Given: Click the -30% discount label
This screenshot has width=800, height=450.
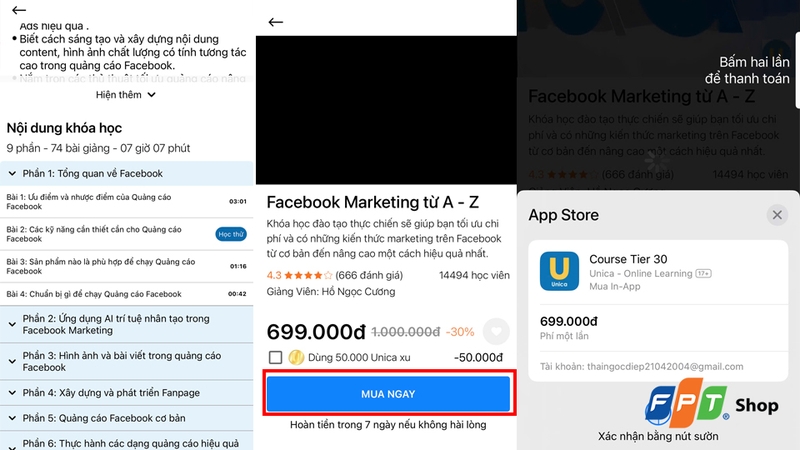Looking at the screenshot, I should [460, 332].
